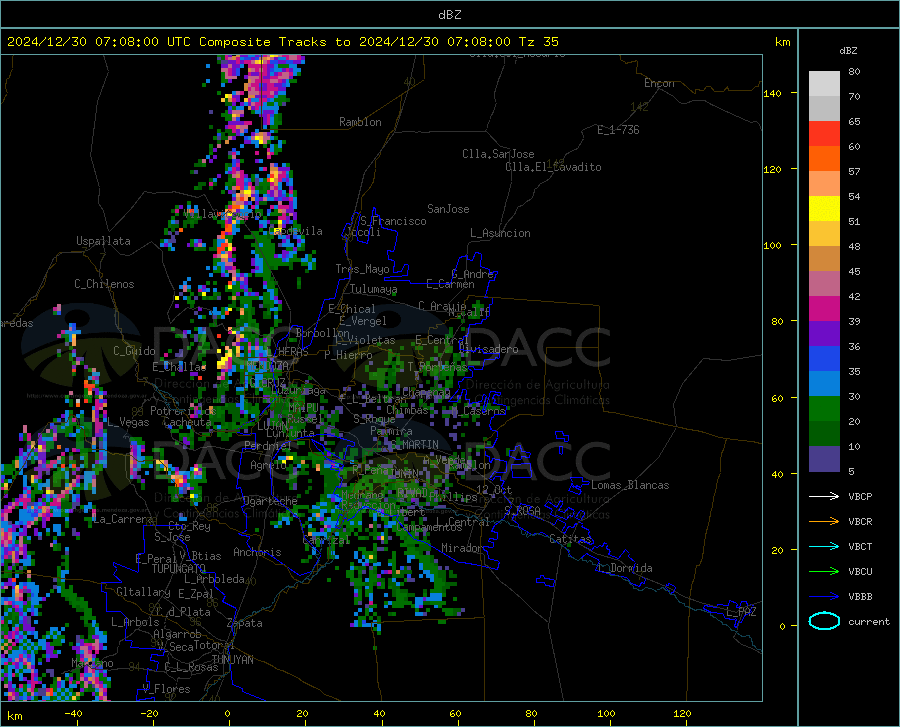Click the Mirador map label
The width and height of the screenshot is (900, 727).
(x=462, y=549)
